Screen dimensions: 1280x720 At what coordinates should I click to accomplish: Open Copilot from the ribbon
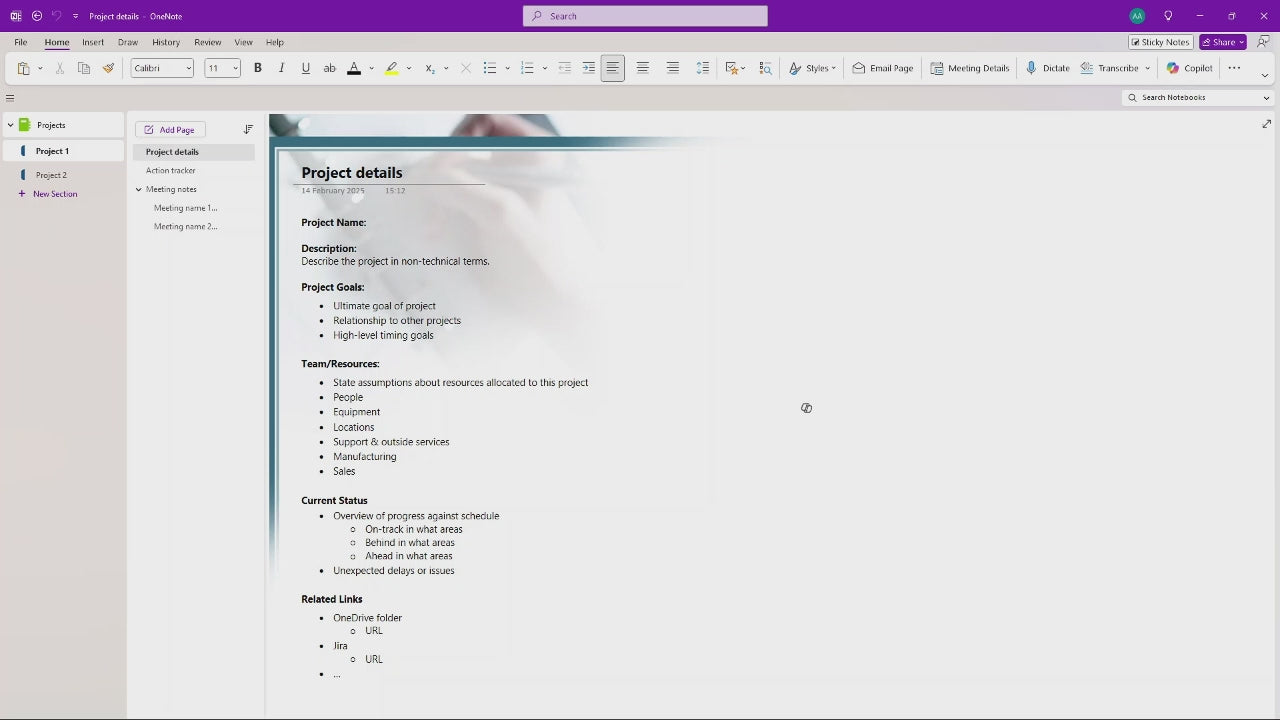tap(1189, 68)
